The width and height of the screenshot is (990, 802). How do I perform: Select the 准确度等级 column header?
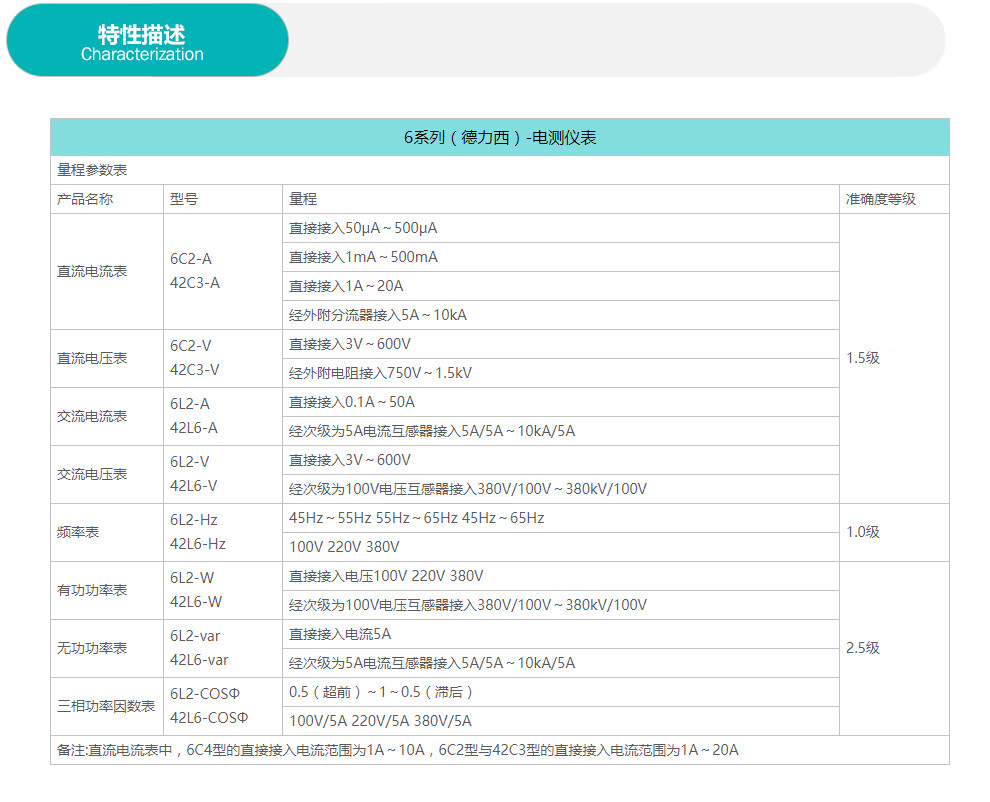click(x=881, y=199)
